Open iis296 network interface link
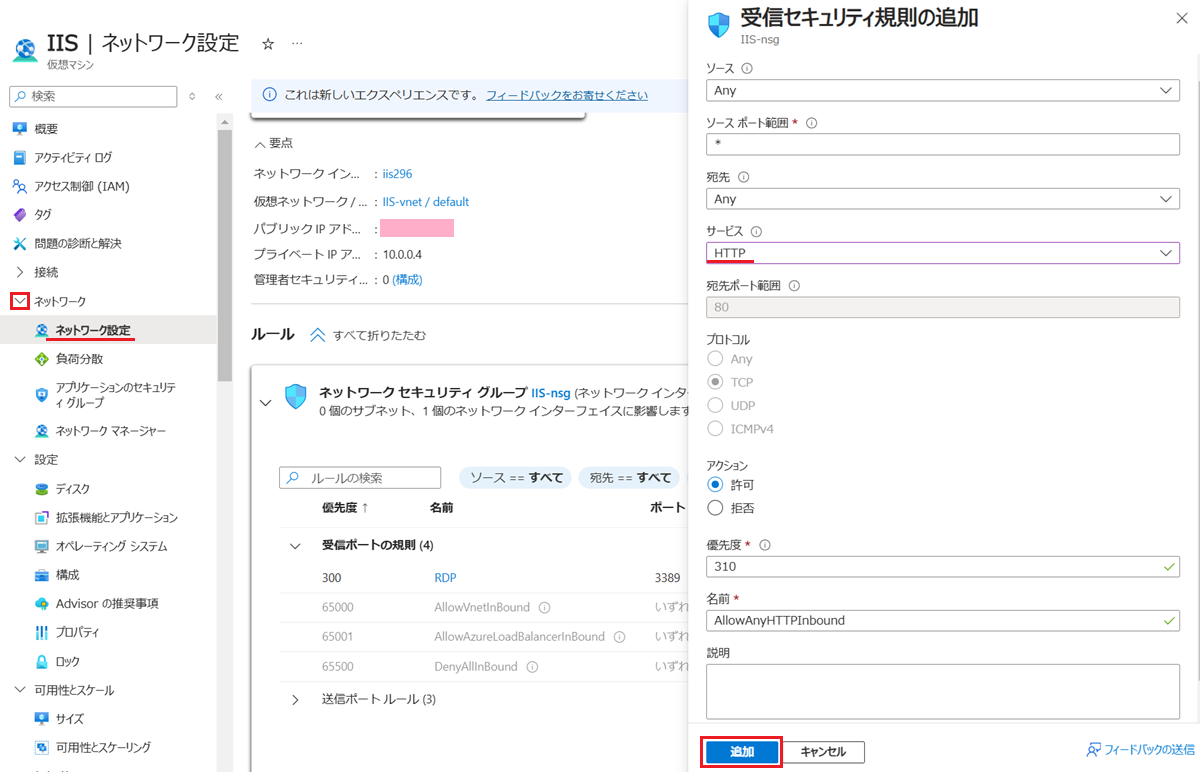This screenshot has width=1200, height=772. 397,173
